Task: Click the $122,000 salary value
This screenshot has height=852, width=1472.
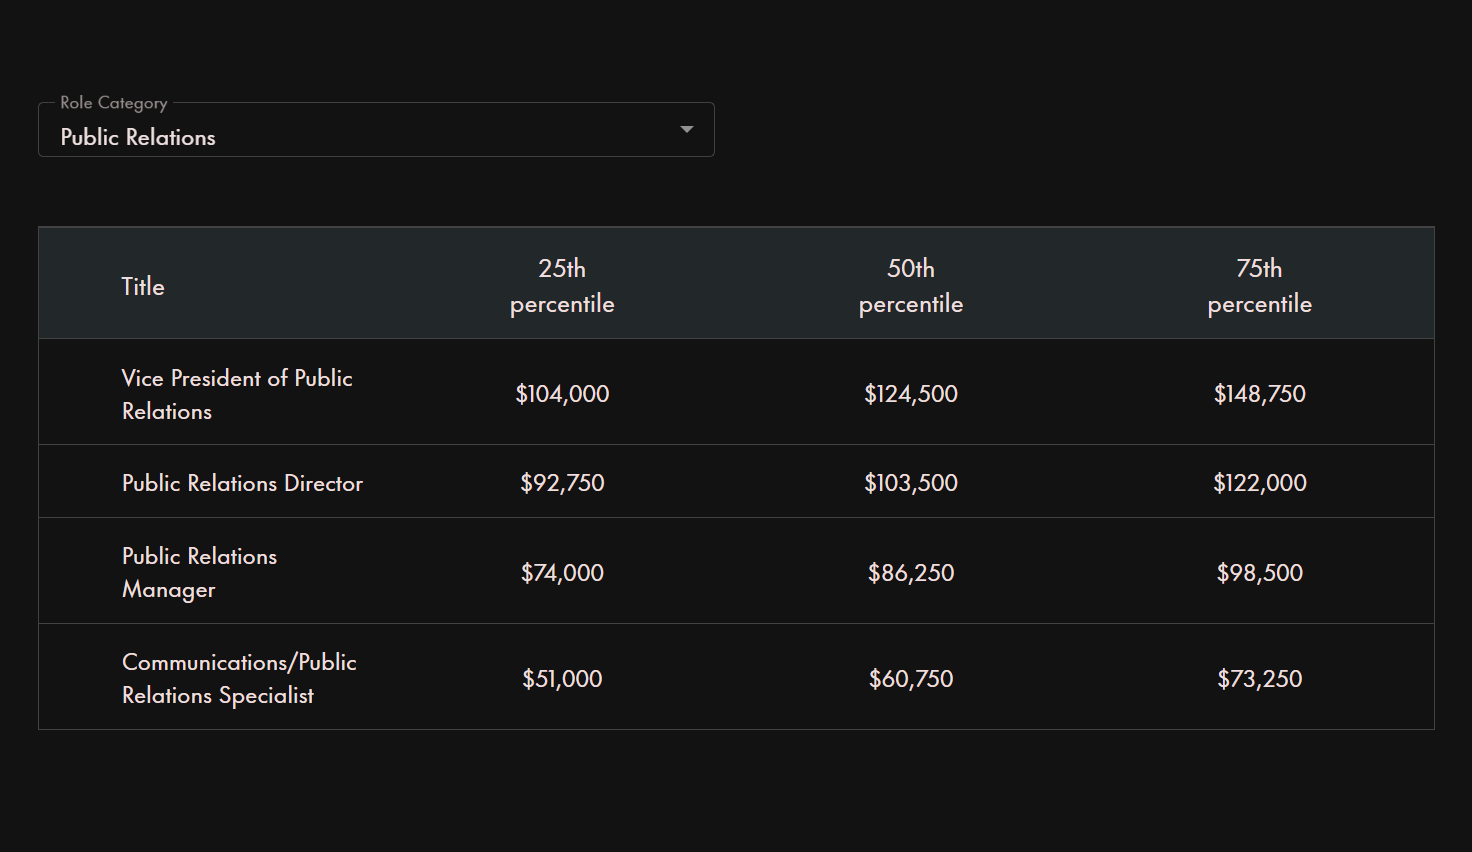Action: (1259, 483)
